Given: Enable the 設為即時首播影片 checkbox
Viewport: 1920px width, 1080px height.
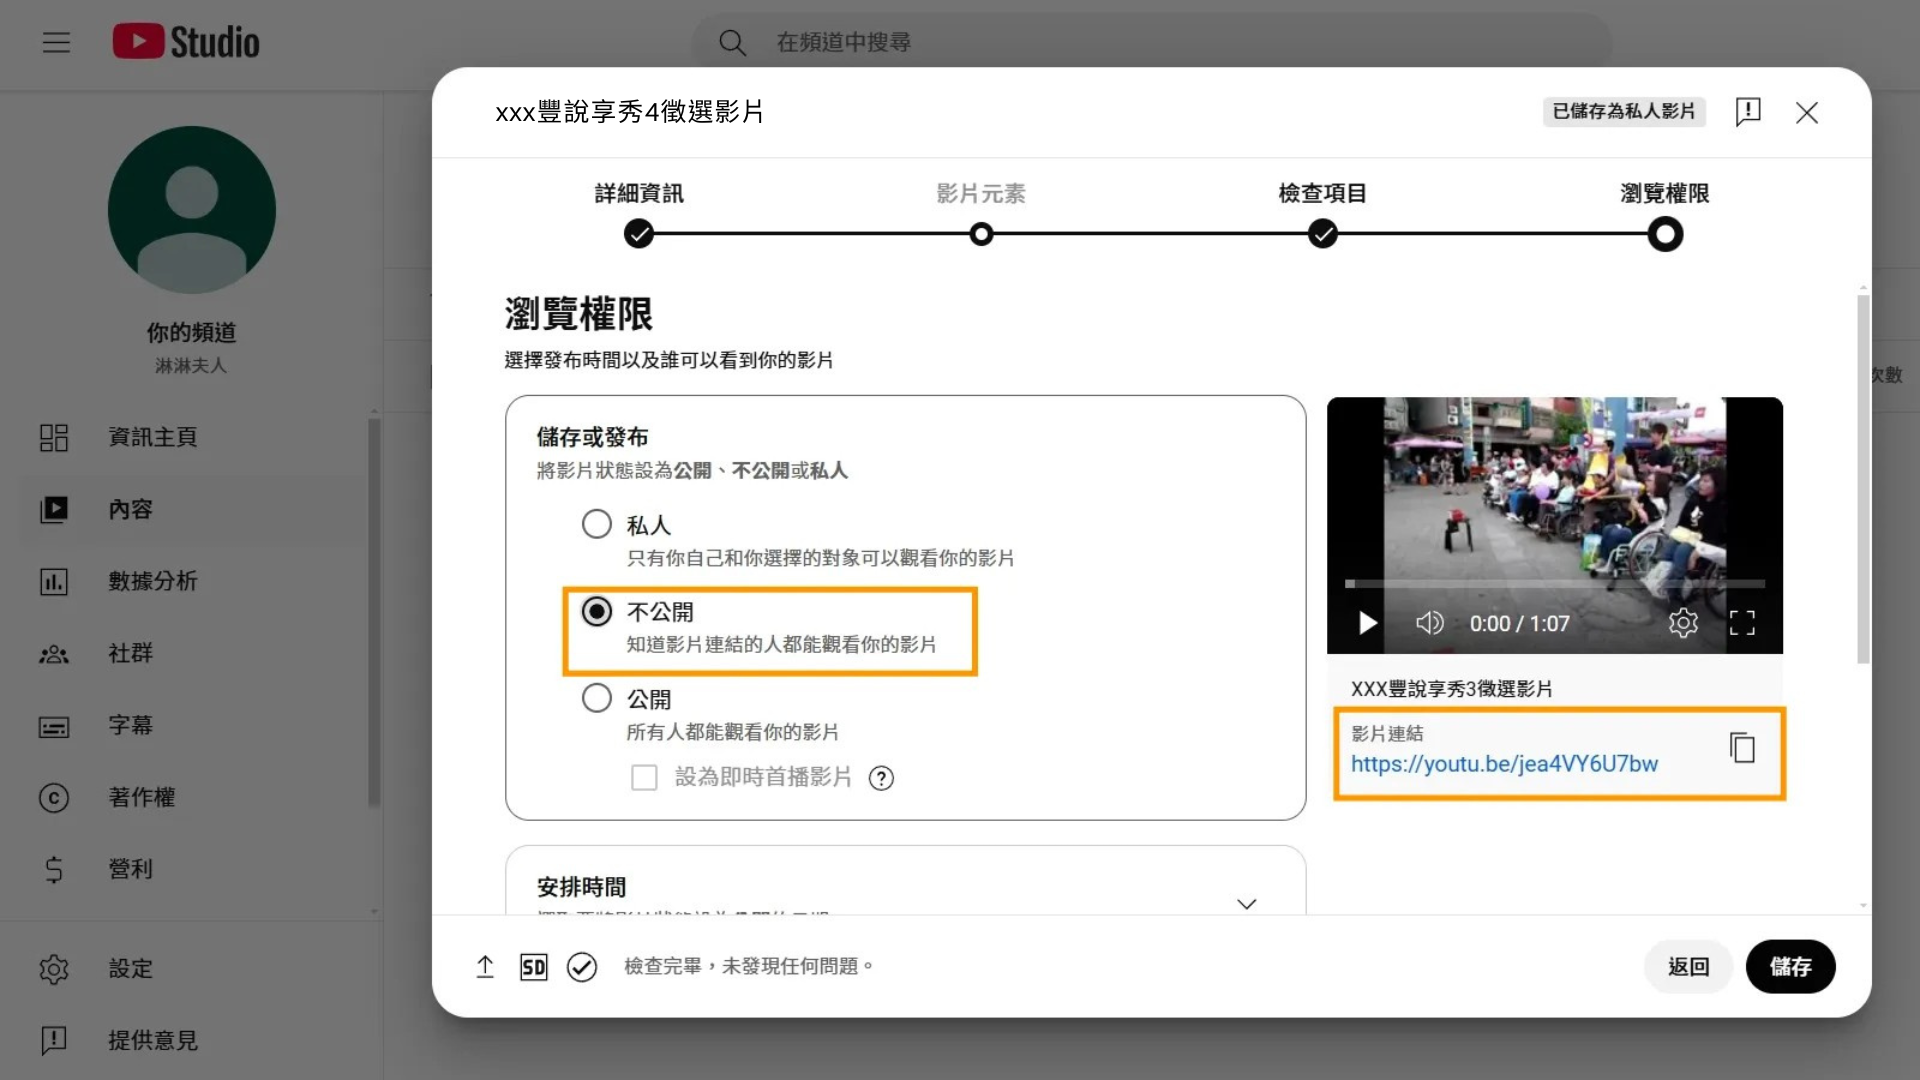Looking at the screenshot, I should (644, 778).
